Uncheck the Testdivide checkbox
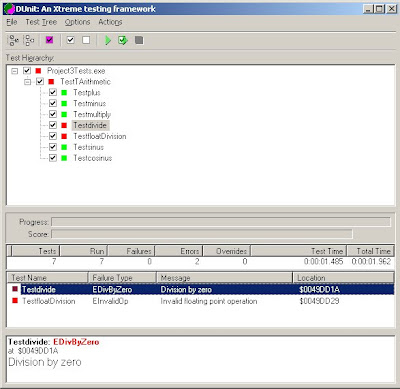This screenshot has width=400, height=389. coord(53,125)
